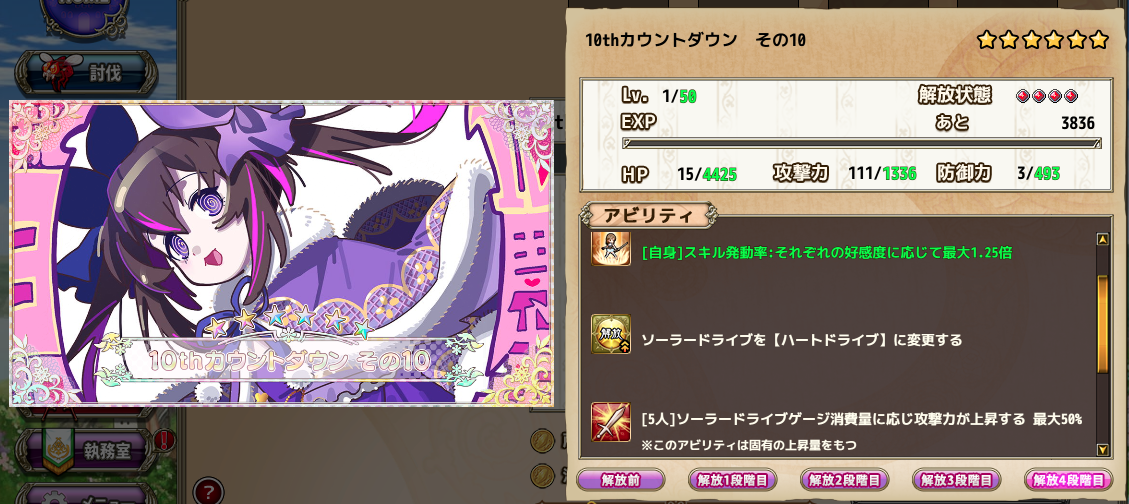This screenshot has height=504, width=1129.
Task: Click the ability list scroll-up arrow
Action: pyautogui.click(x=1102, y=239)
